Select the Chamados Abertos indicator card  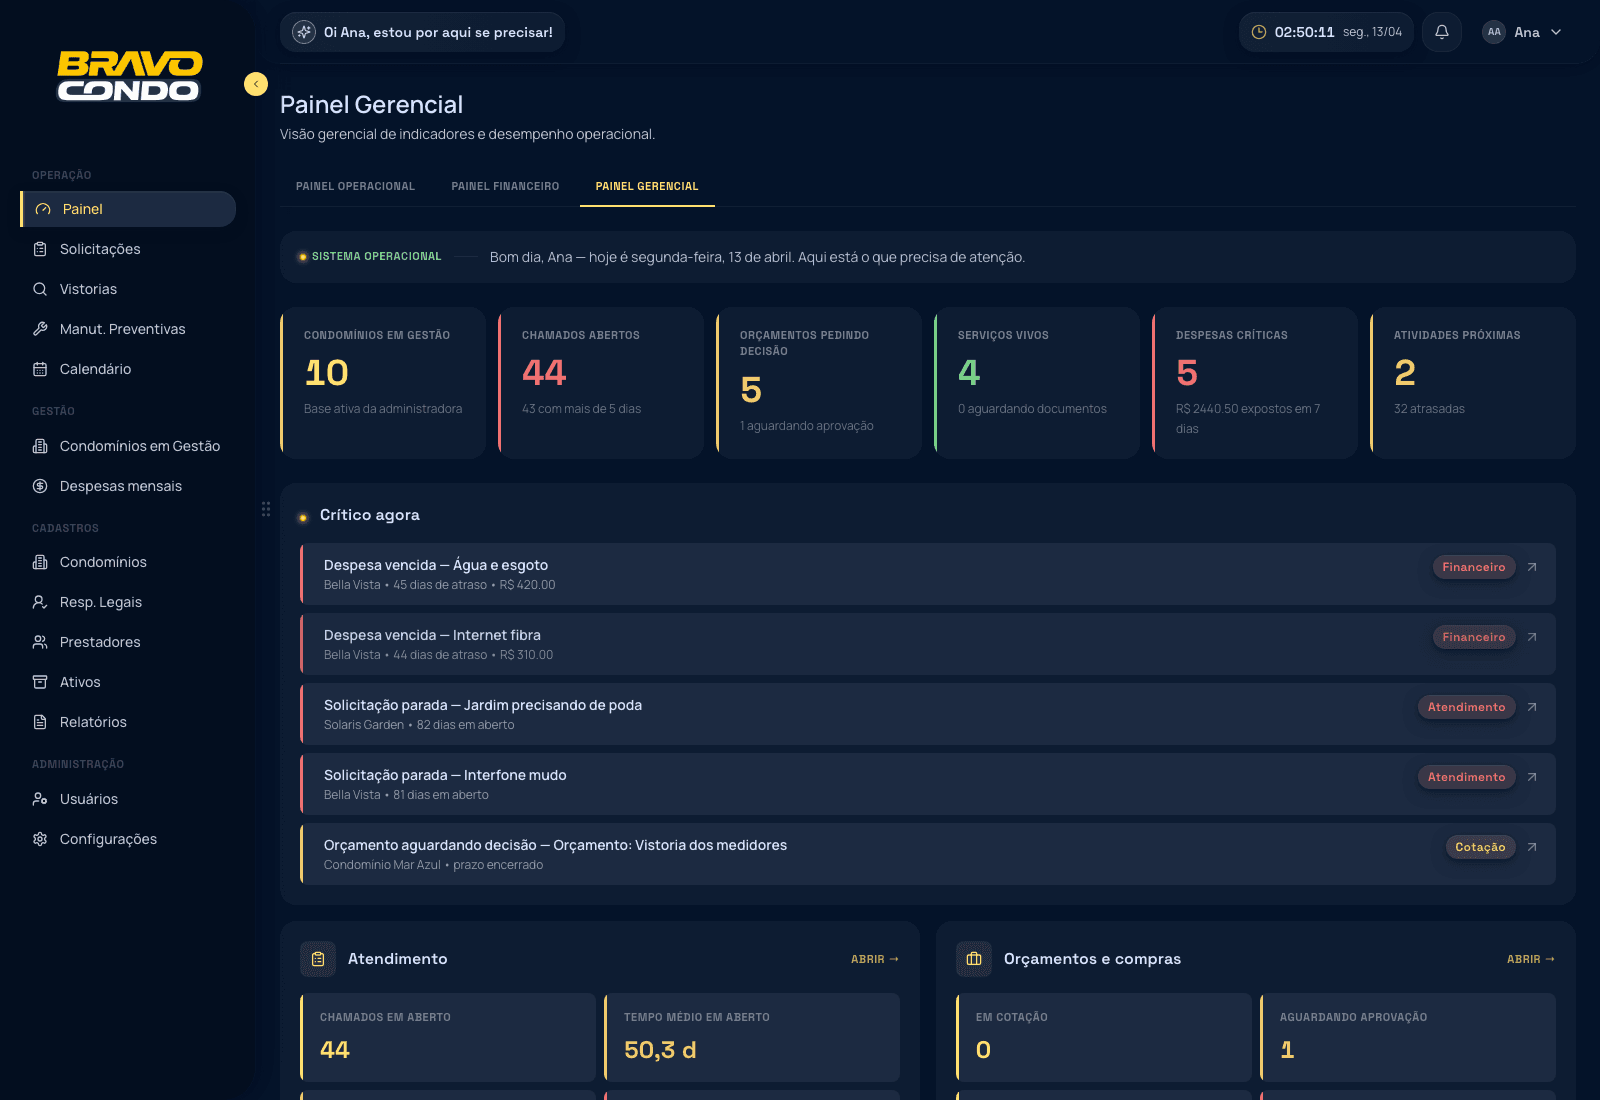pos(602,383)
